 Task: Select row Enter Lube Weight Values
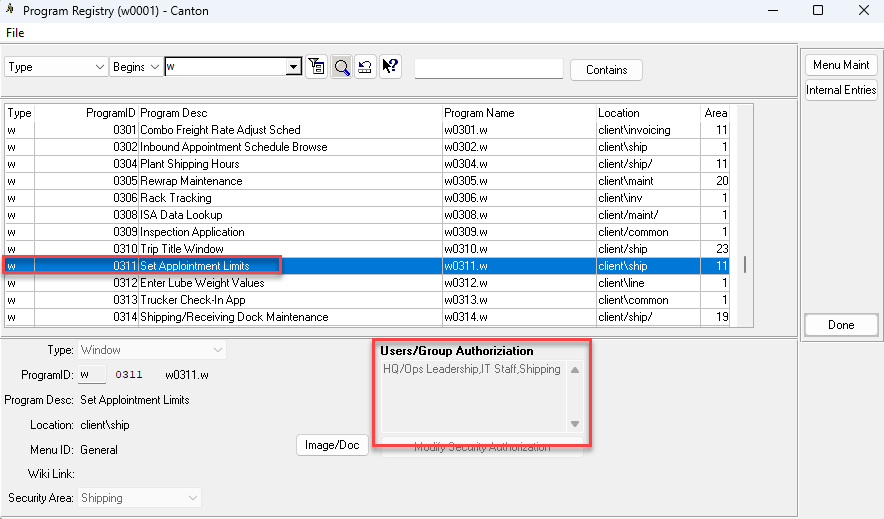coord(367,283)
